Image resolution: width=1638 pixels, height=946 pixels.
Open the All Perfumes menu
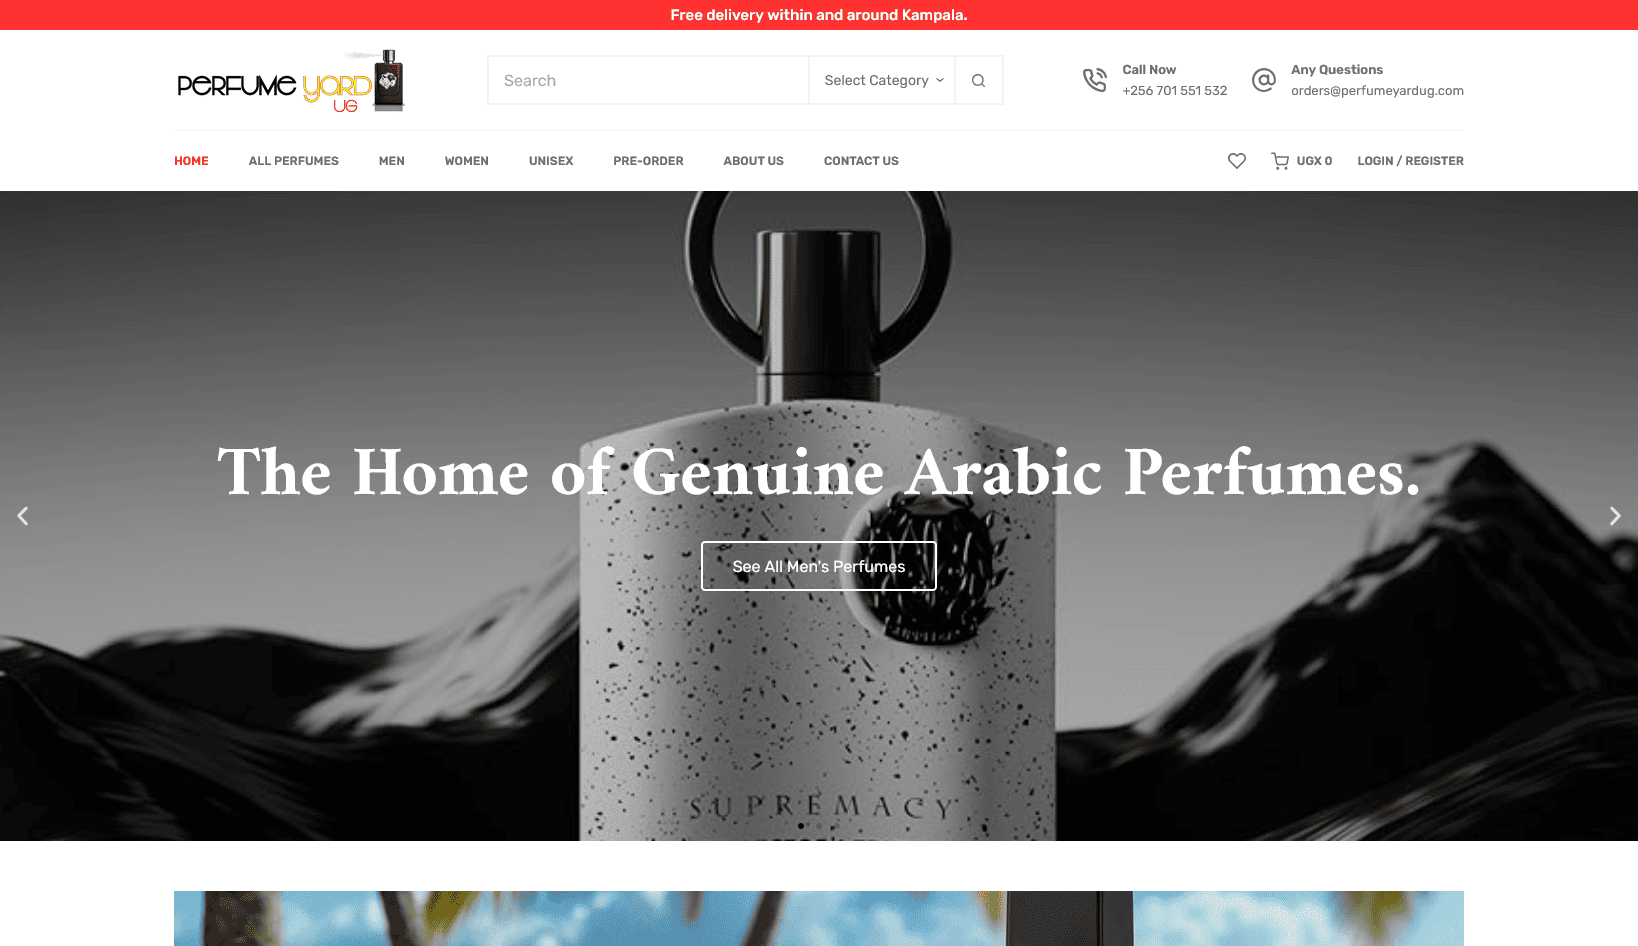294,161
